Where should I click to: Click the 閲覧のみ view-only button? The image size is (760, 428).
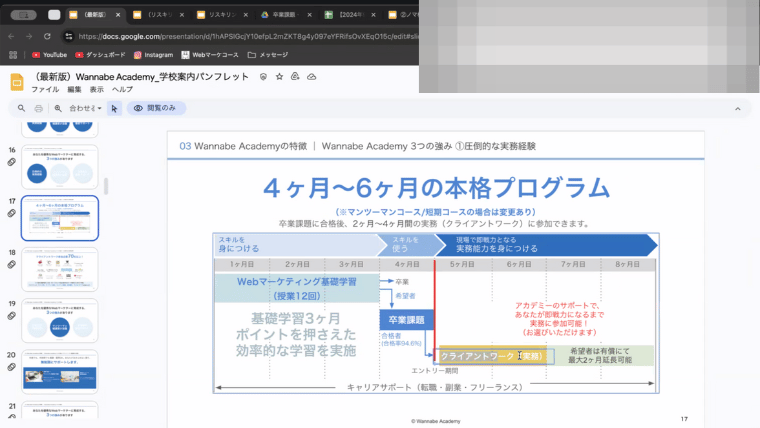pos(156,108)
